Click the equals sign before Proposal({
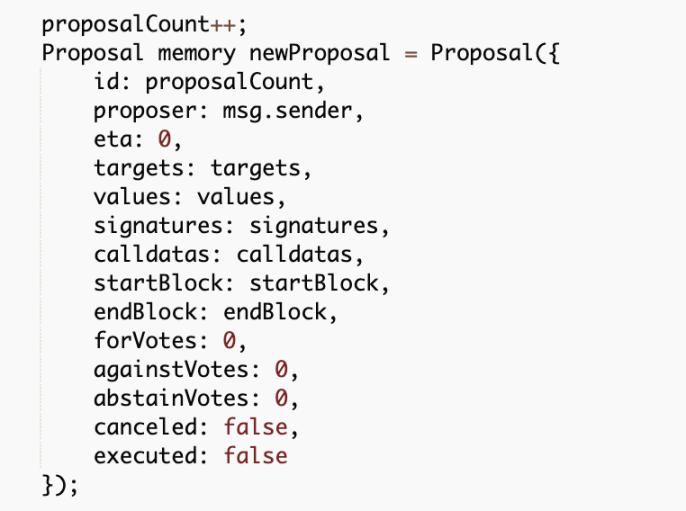 [411, 54]
